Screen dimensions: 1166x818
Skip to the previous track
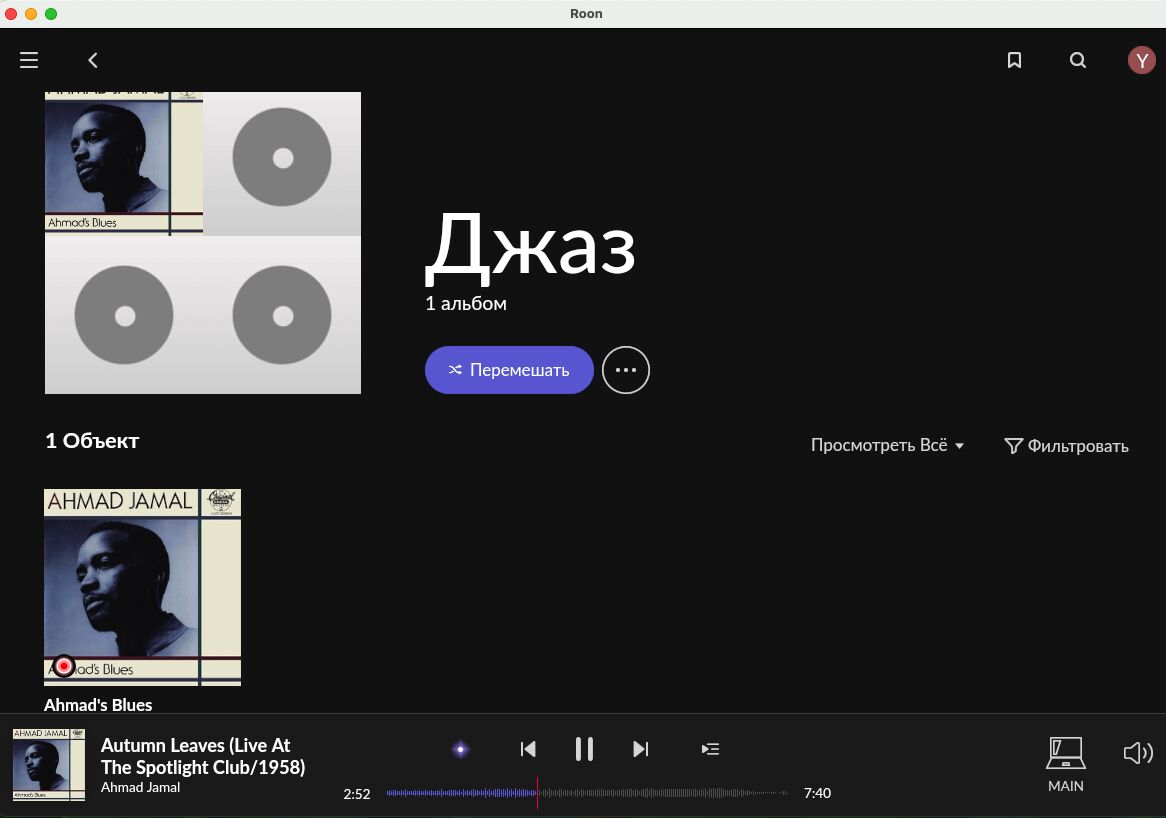[528, 749]
